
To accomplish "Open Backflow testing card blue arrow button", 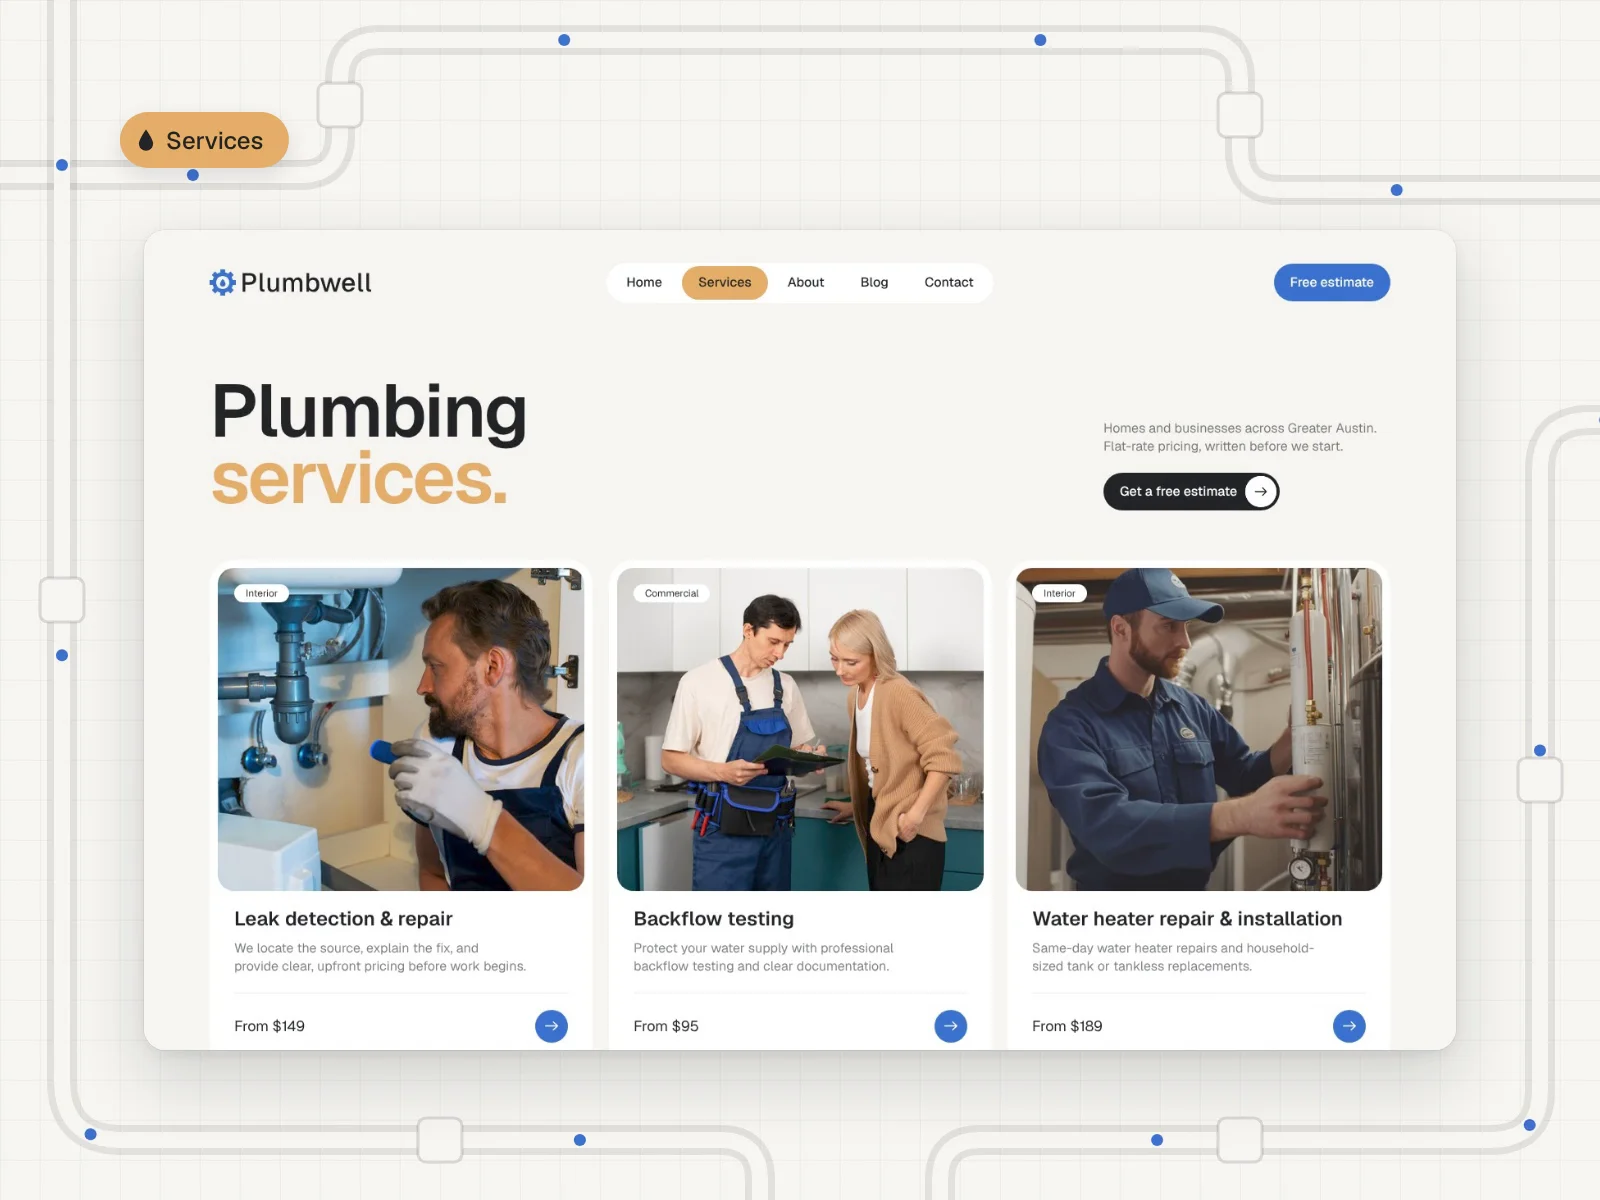I will pos(950,1026).
